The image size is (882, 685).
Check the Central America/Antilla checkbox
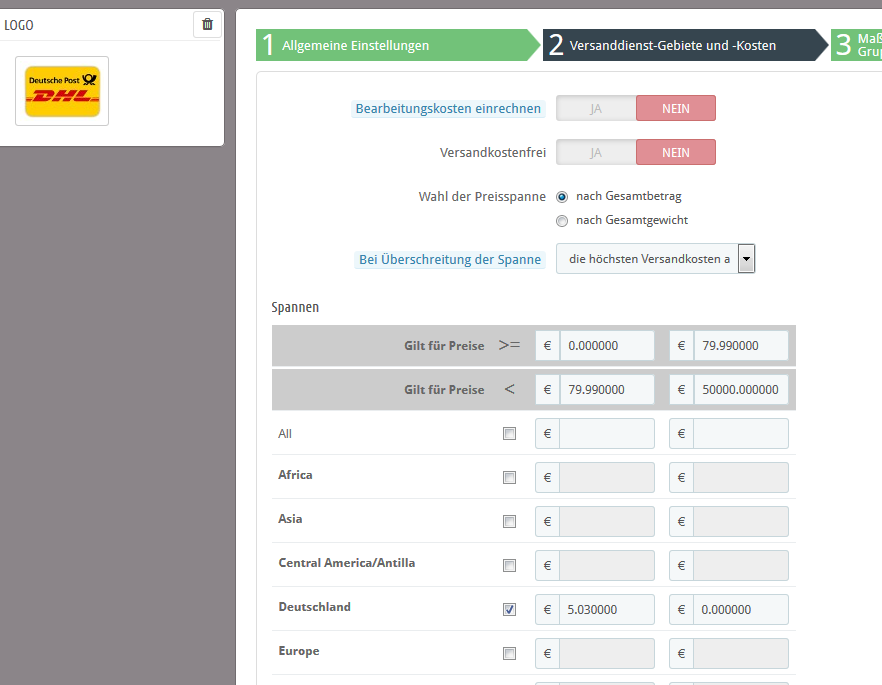[x=509, y=566]
